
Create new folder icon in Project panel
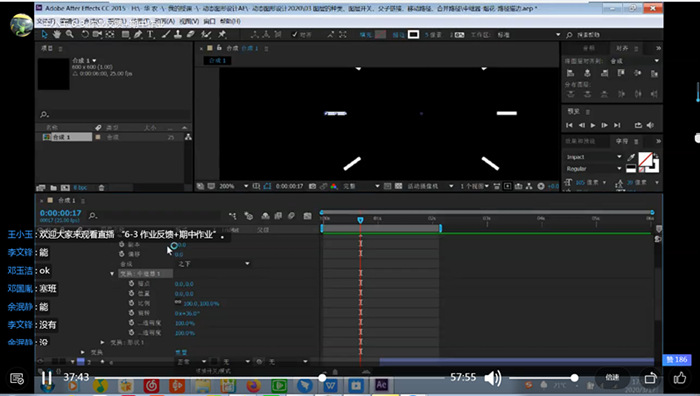[x=53, y=188]
